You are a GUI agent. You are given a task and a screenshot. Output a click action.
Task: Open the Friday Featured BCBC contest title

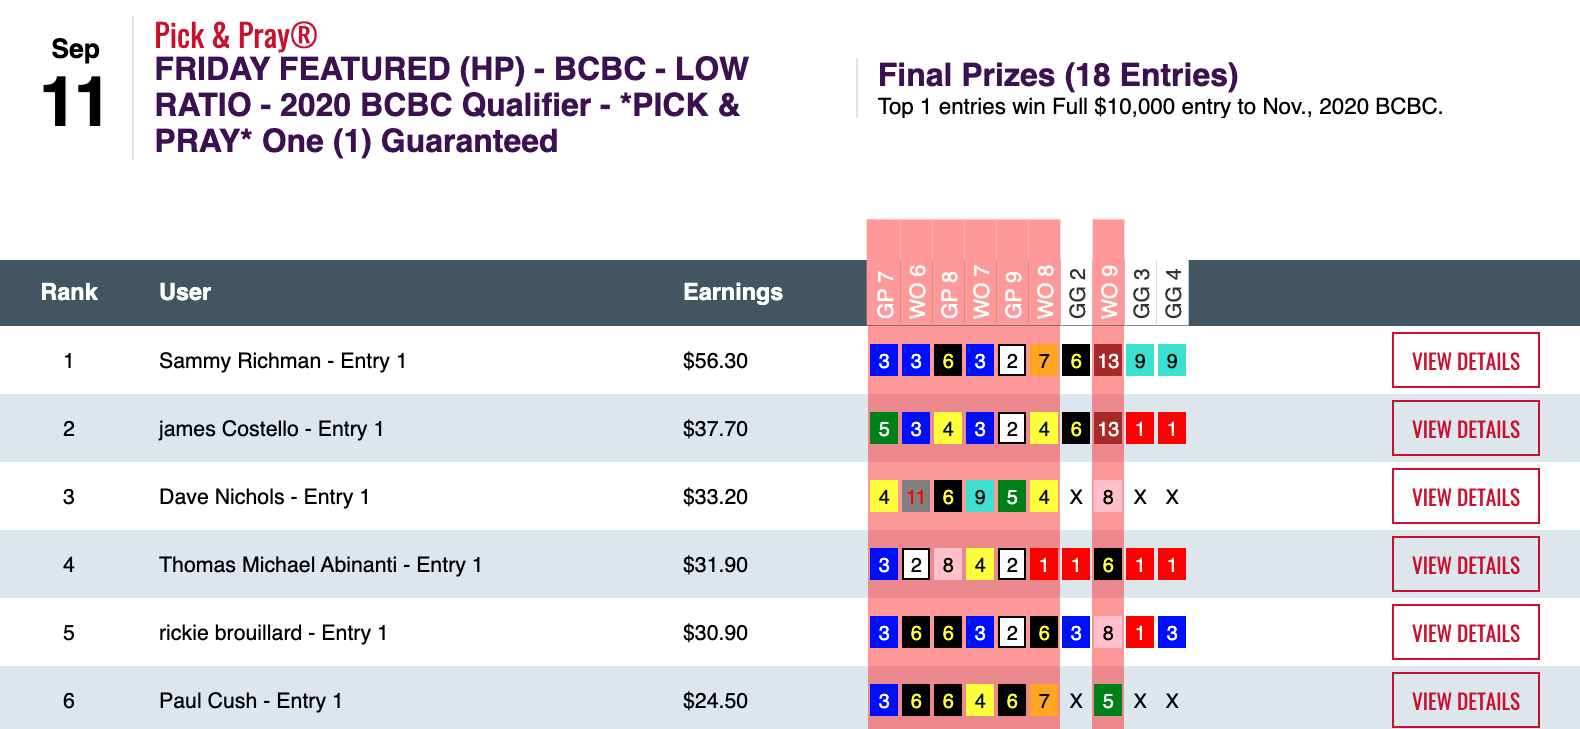click(451, 105)
